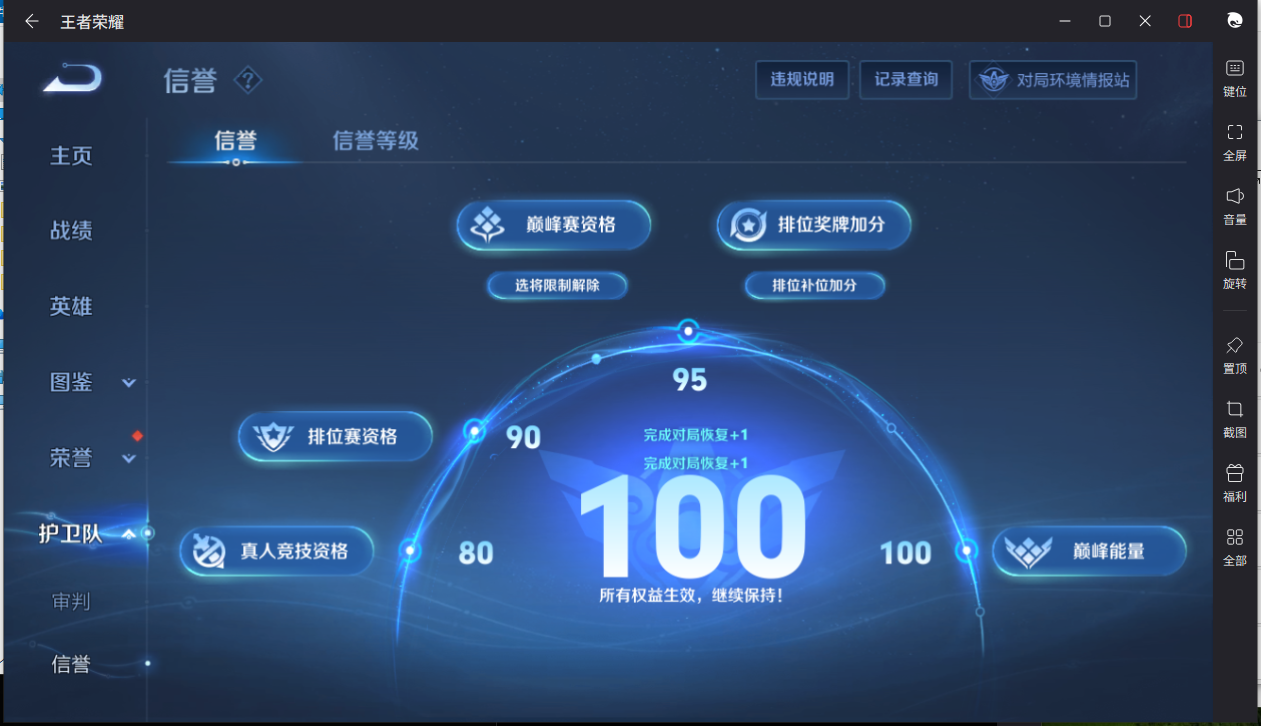This screenshot has height=726, width=1261.
Task: Expand the 荣誉 chevron arrow
Action: 129,459
